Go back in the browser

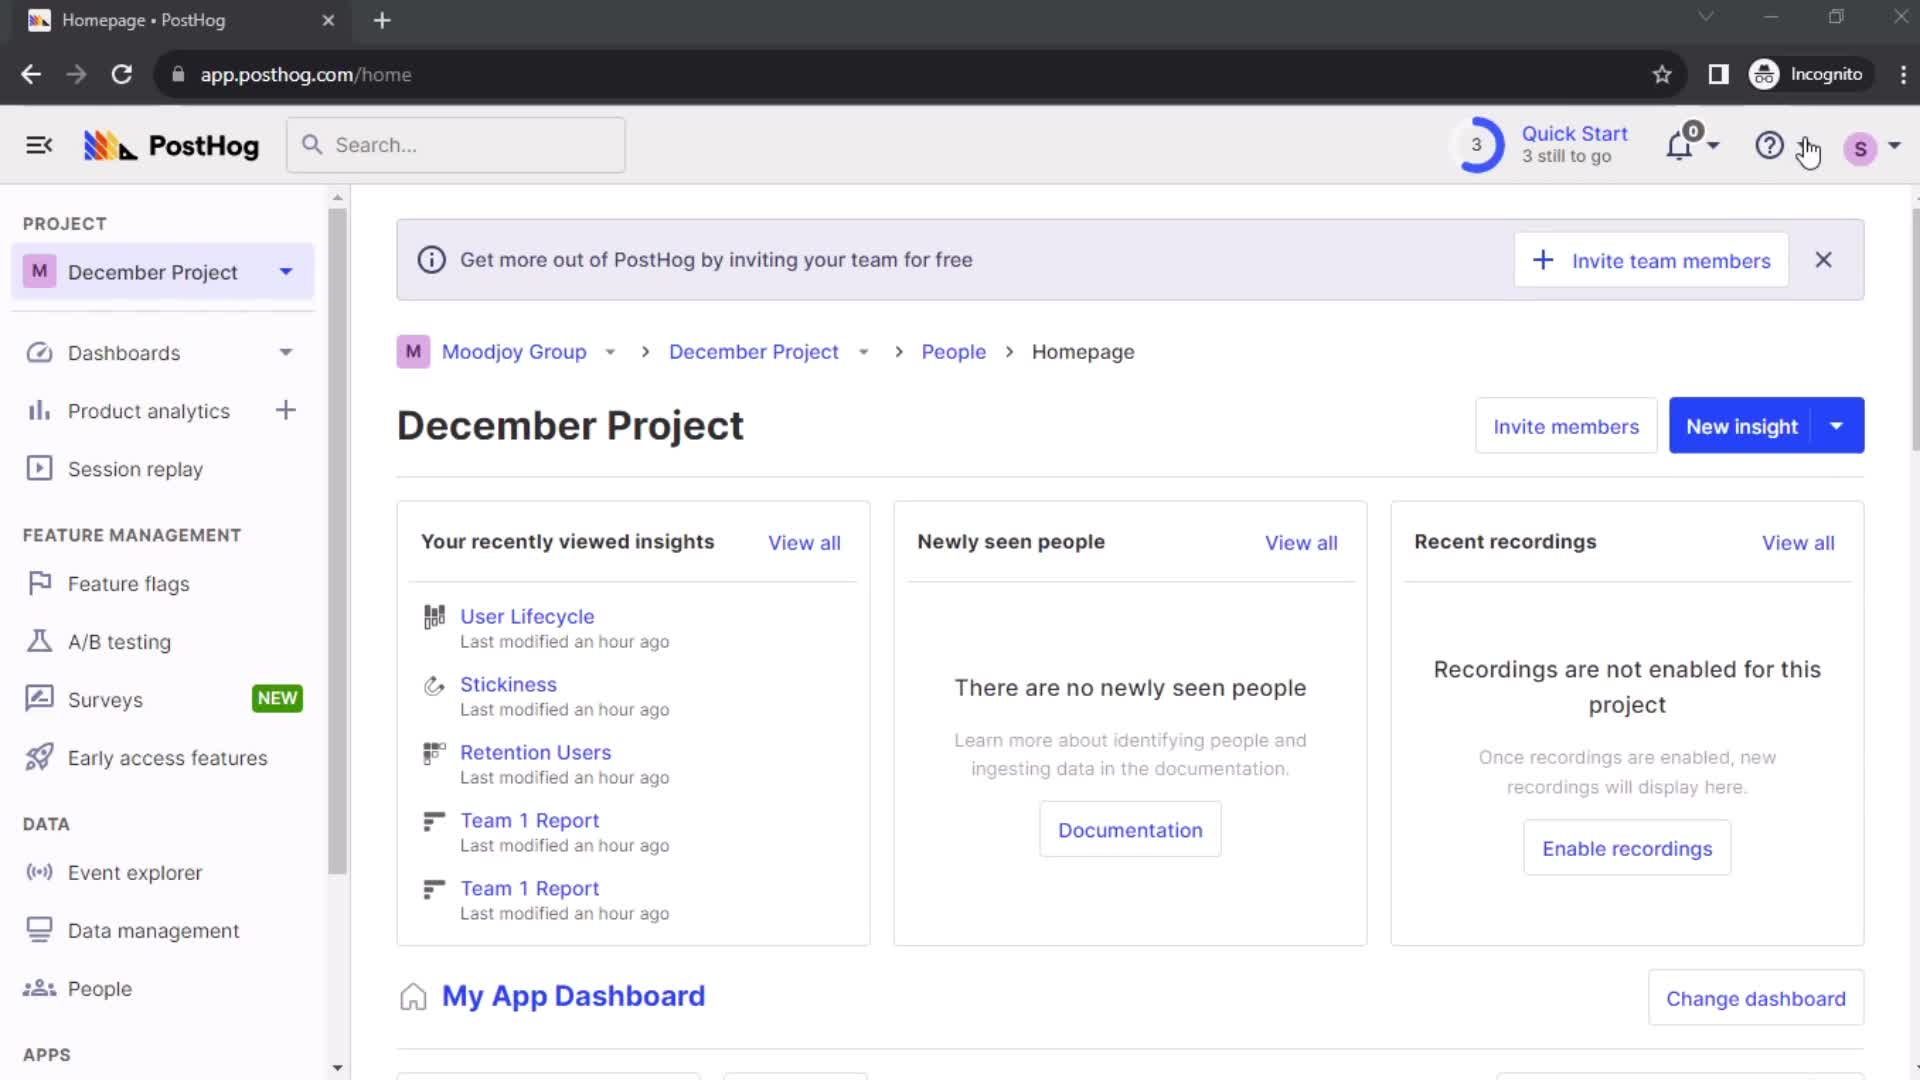pos(31,74)
